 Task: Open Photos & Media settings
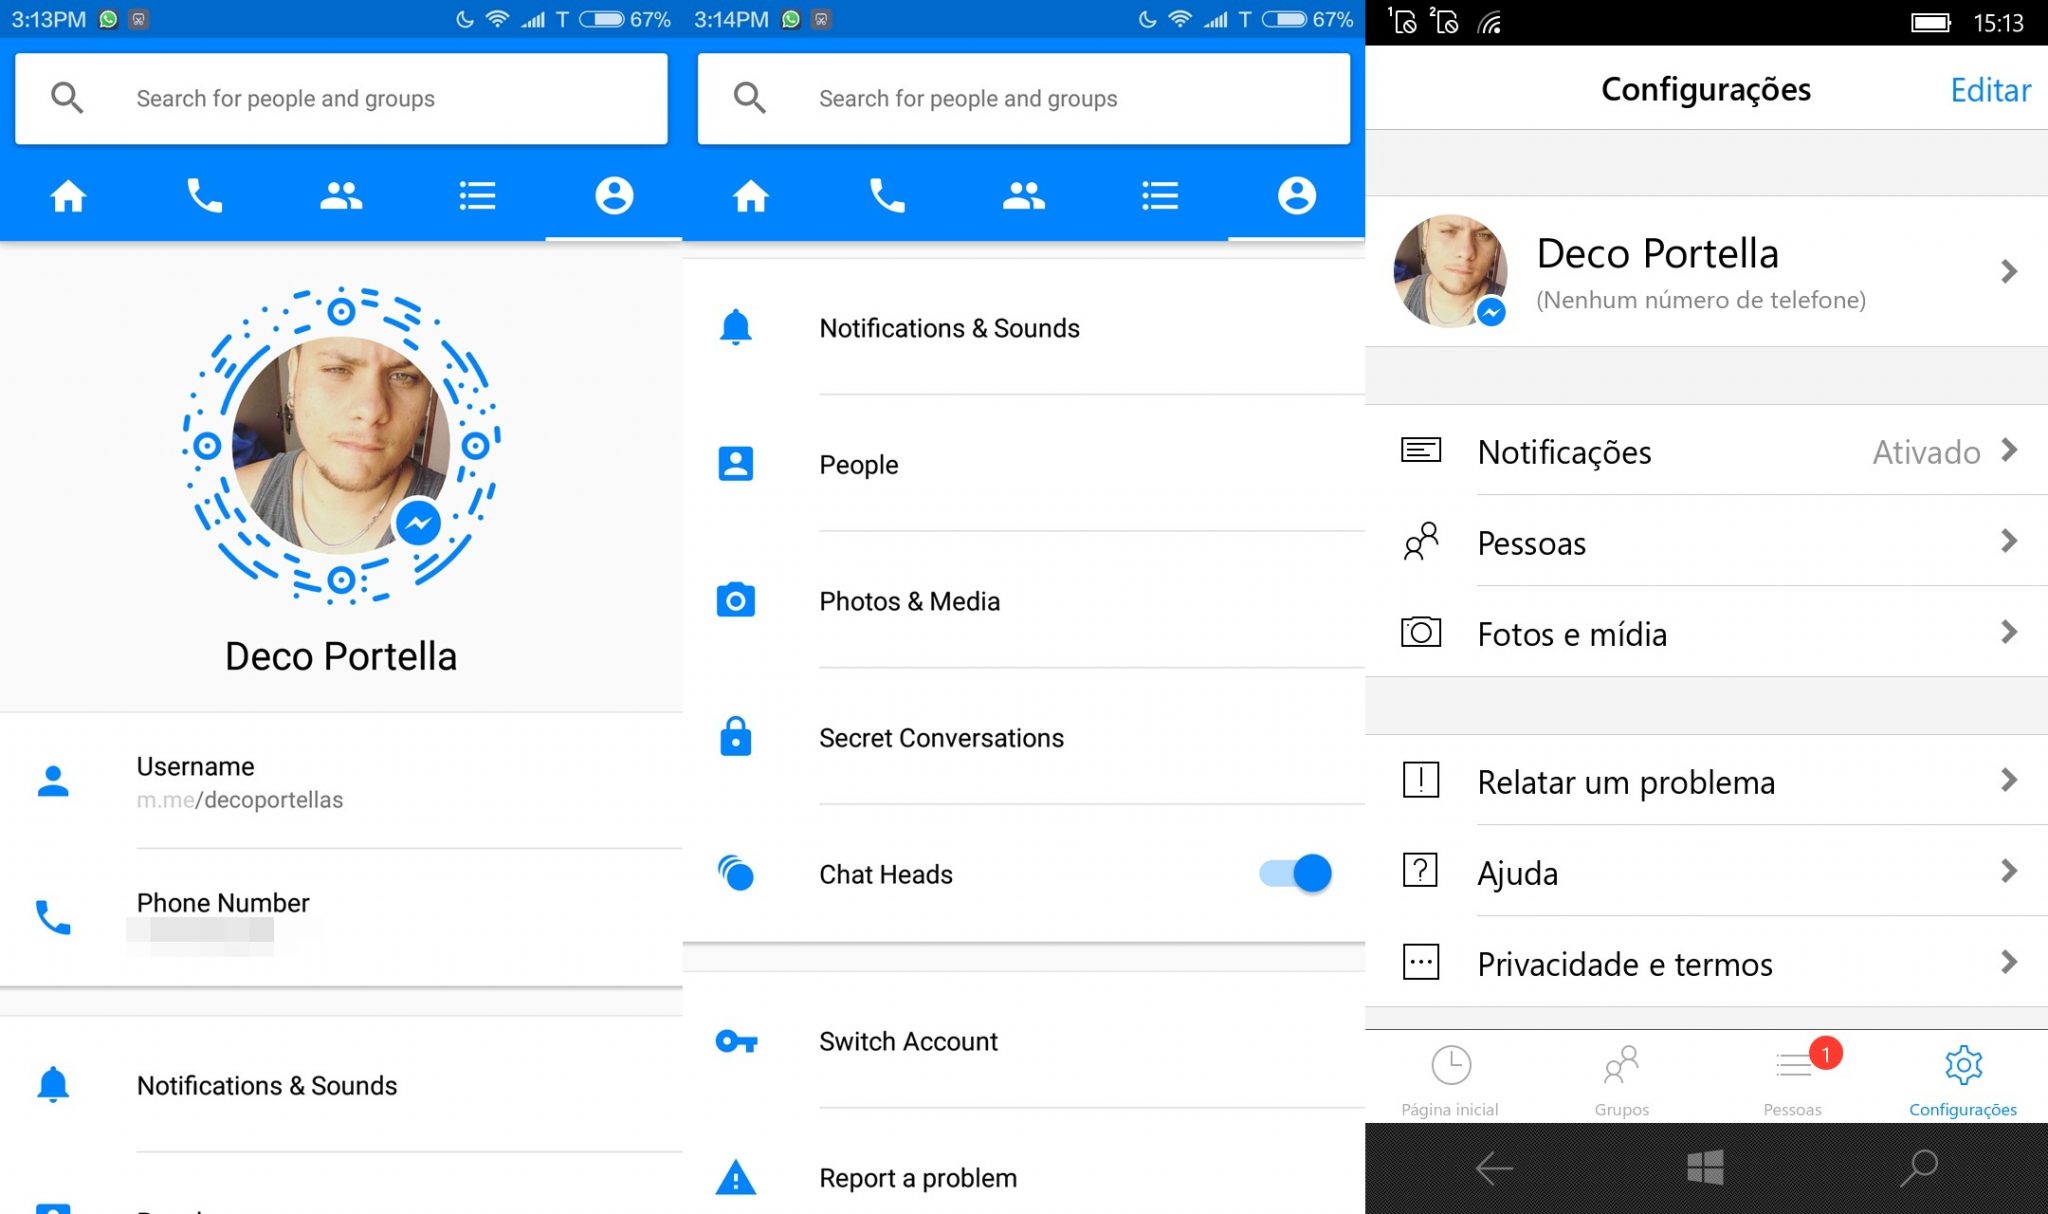tap(1024, 600)
